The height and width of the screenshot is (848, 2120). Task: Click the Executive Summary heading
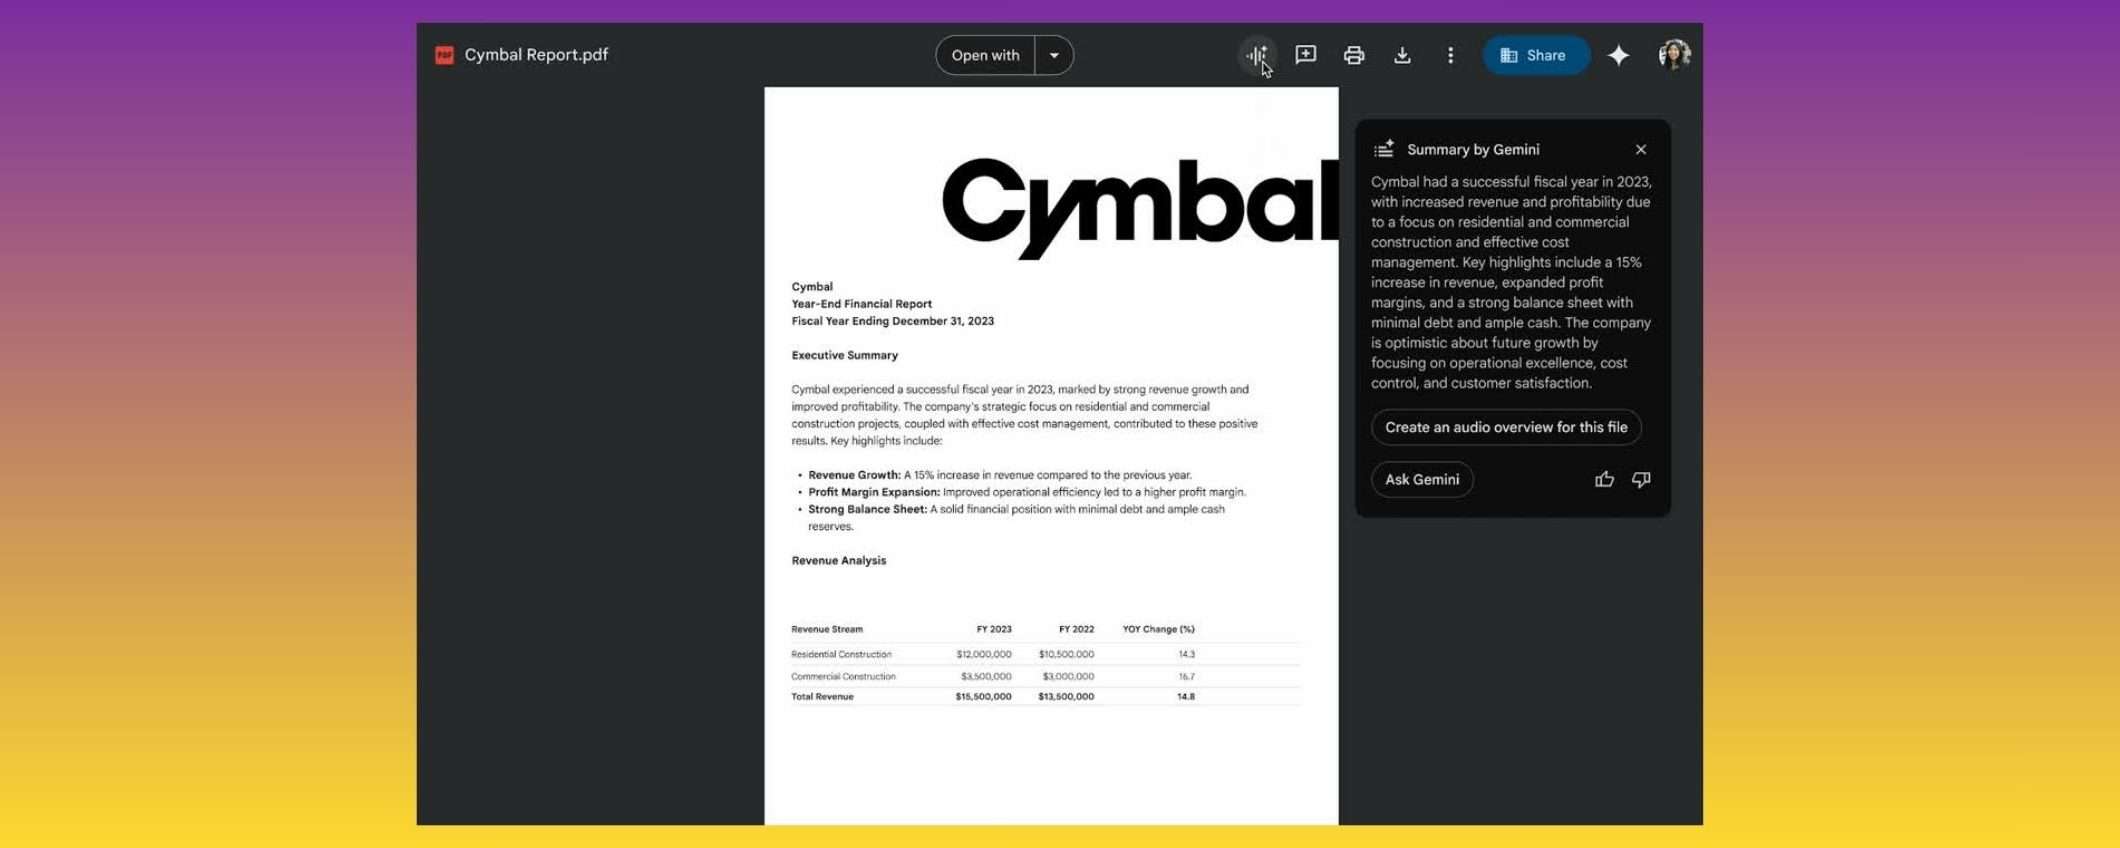(x=844, y=355)
